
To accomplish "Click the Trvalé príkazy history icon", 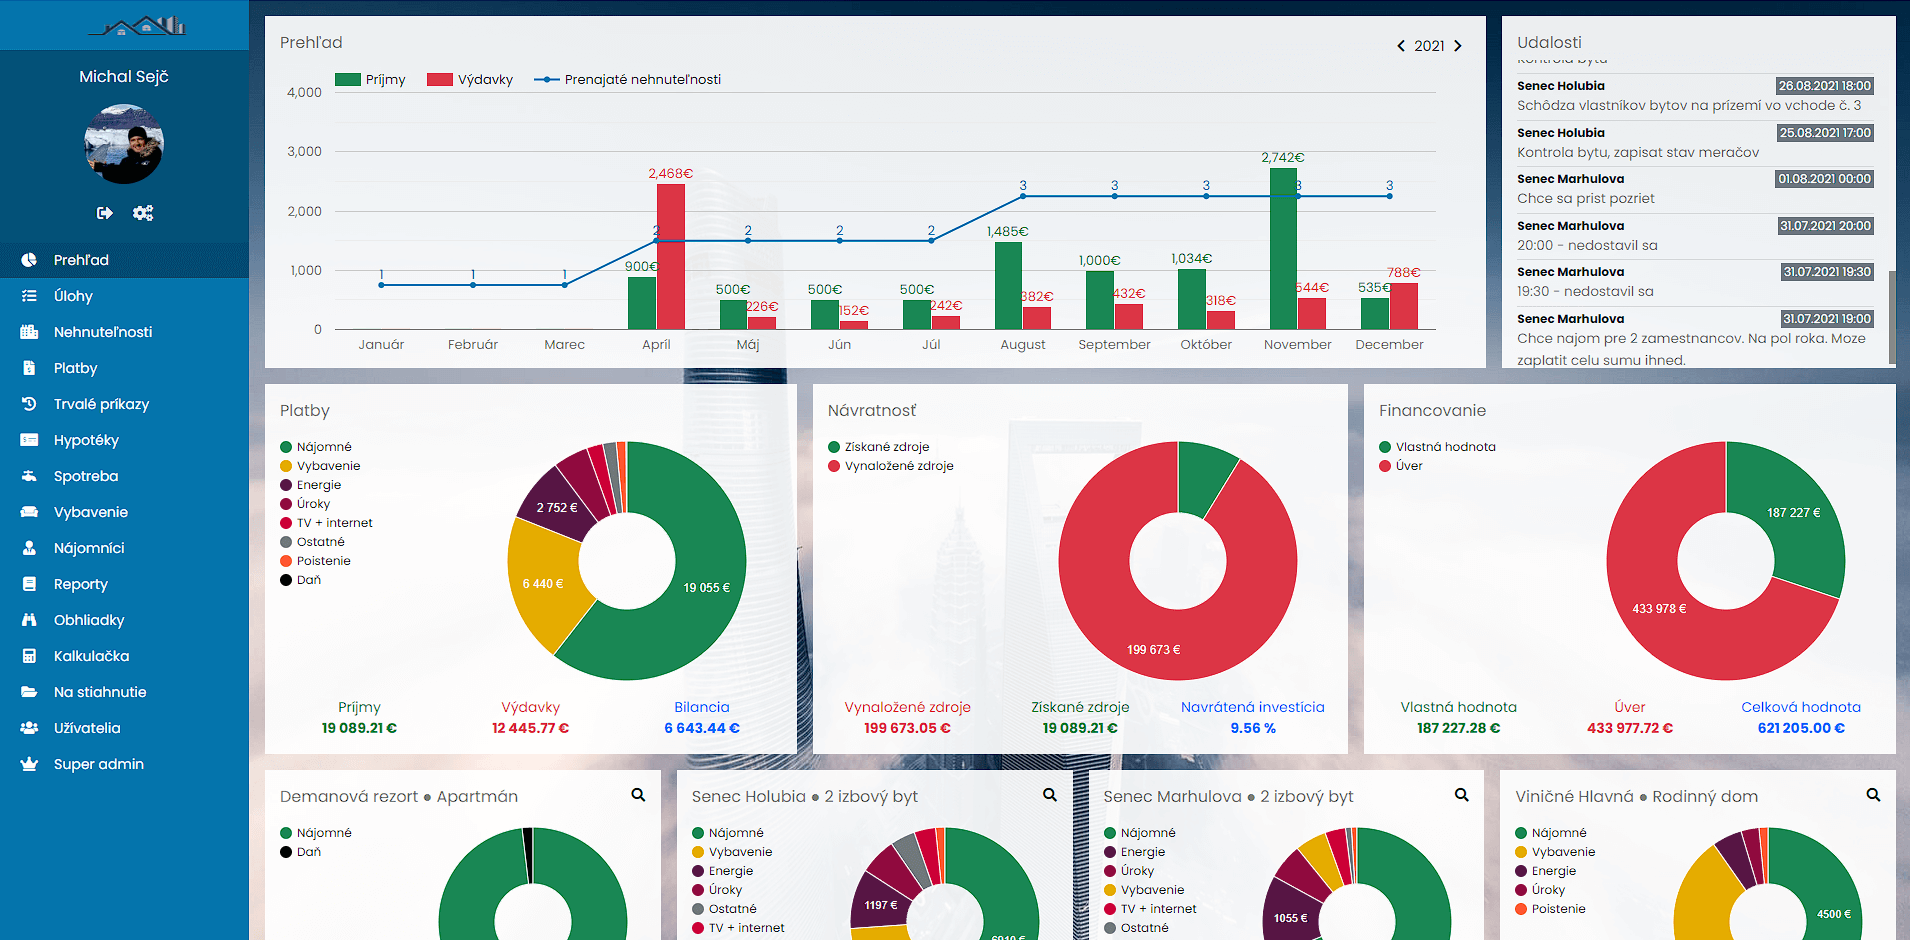I will (29, 404).
